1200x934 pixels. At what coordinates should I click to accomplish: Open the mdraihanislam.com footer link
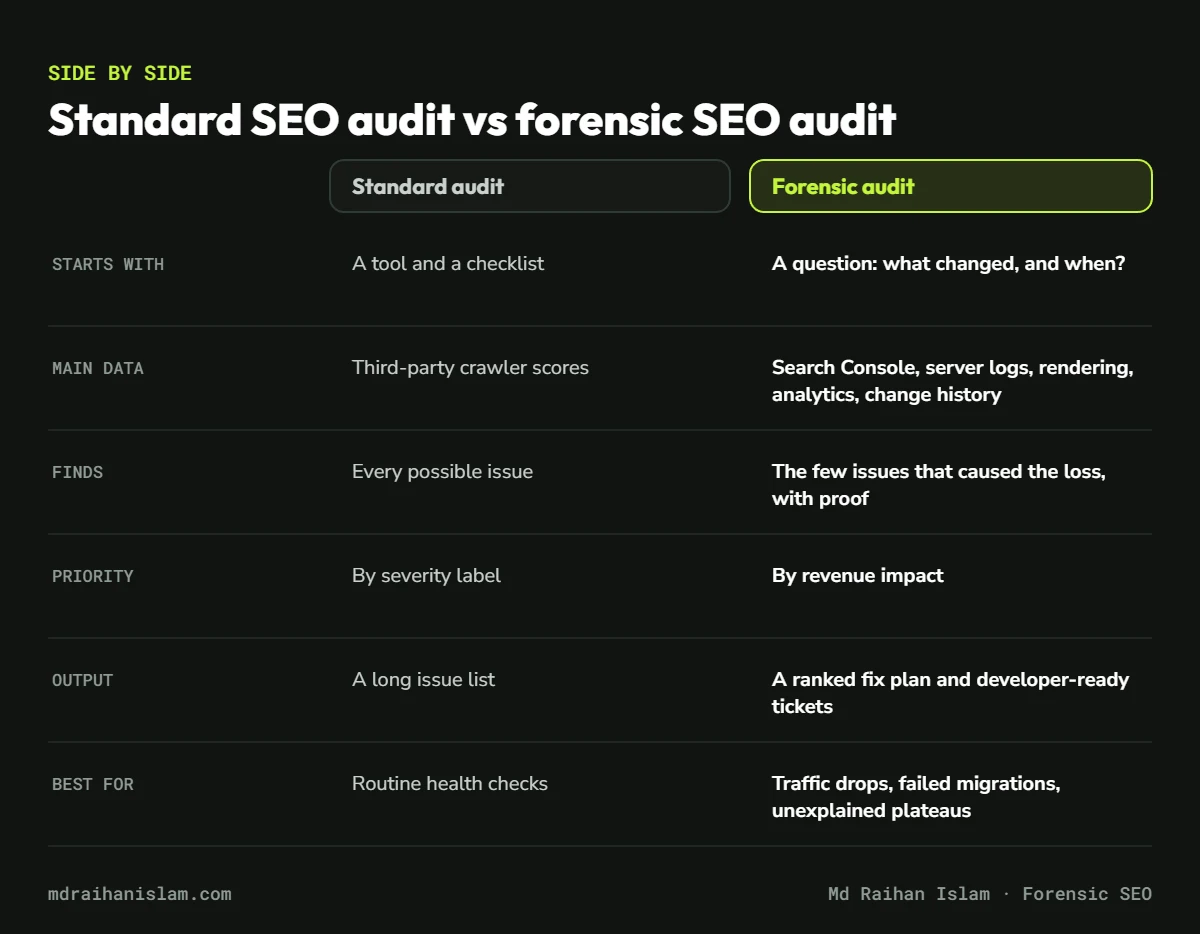click(x=140, y=894)
